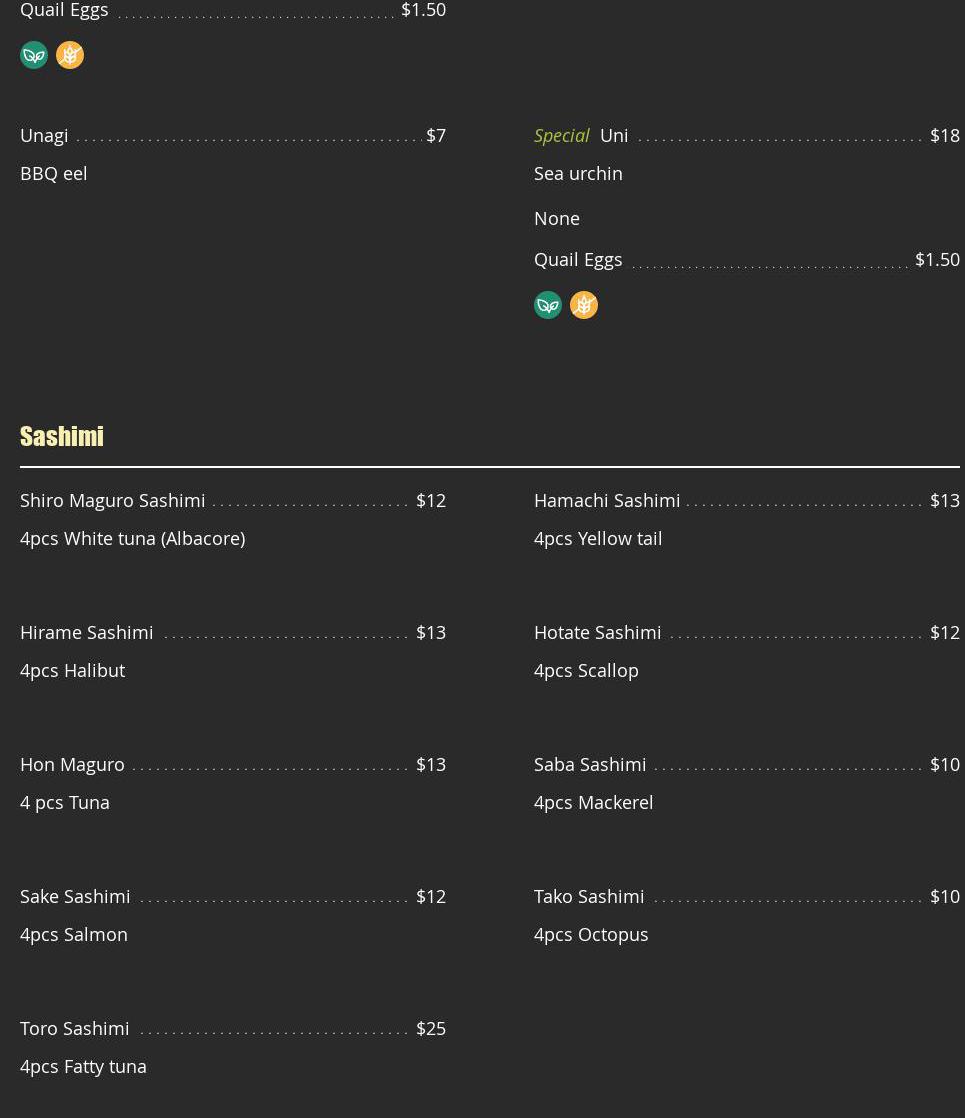Click the orange wheat icon above Unagi

pos(70,55)
